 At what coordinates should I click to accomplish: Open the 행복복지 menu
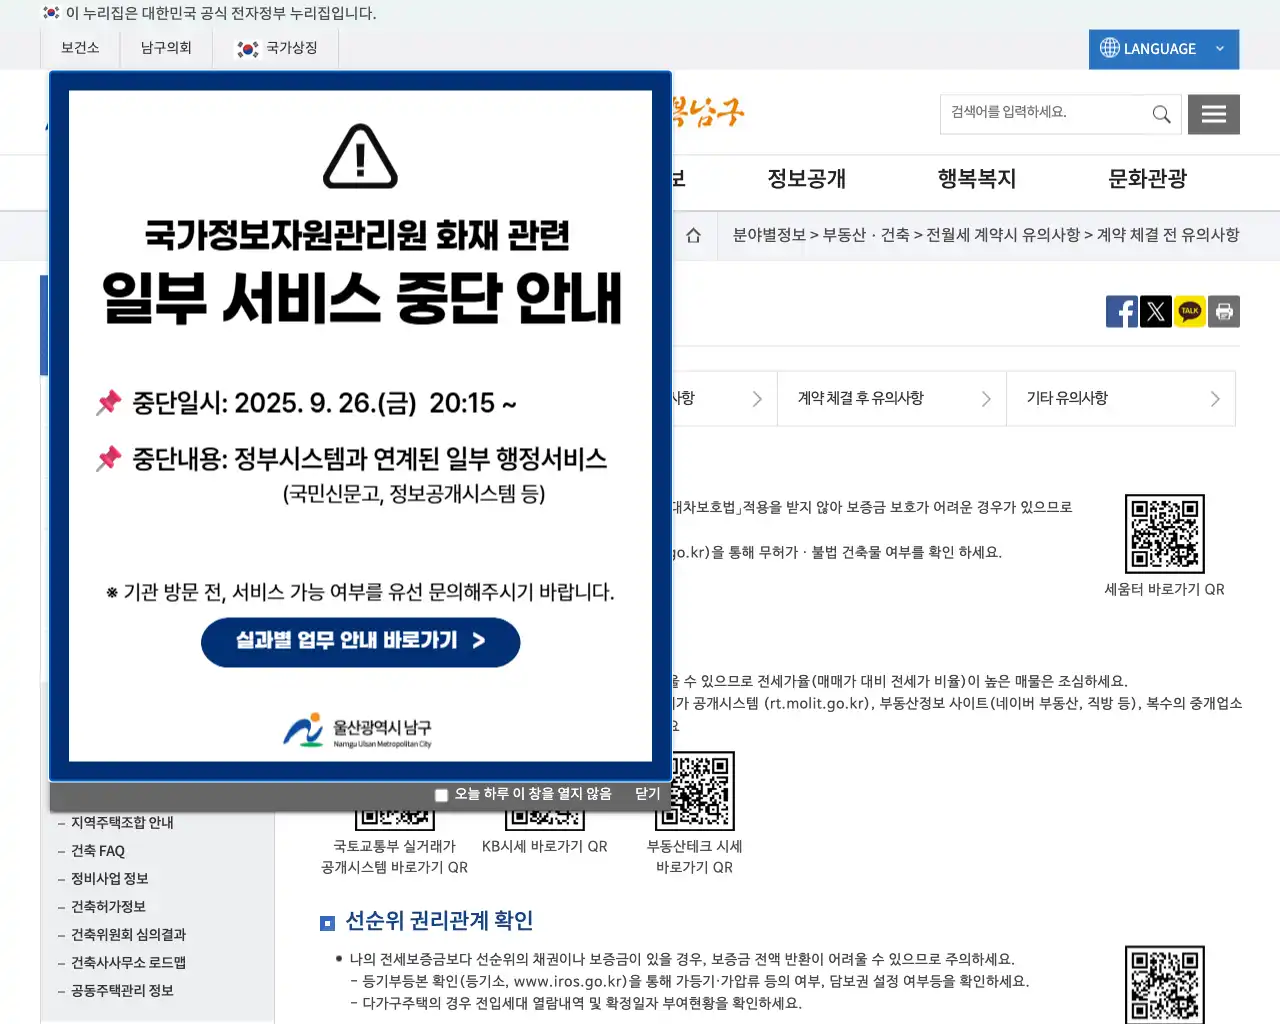click(x=976, y=179)
